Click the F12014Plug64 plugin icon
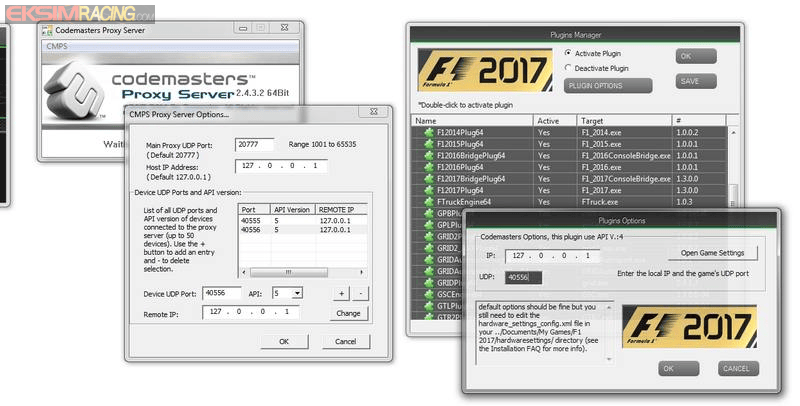800x406 pixels. coord(429,133)
